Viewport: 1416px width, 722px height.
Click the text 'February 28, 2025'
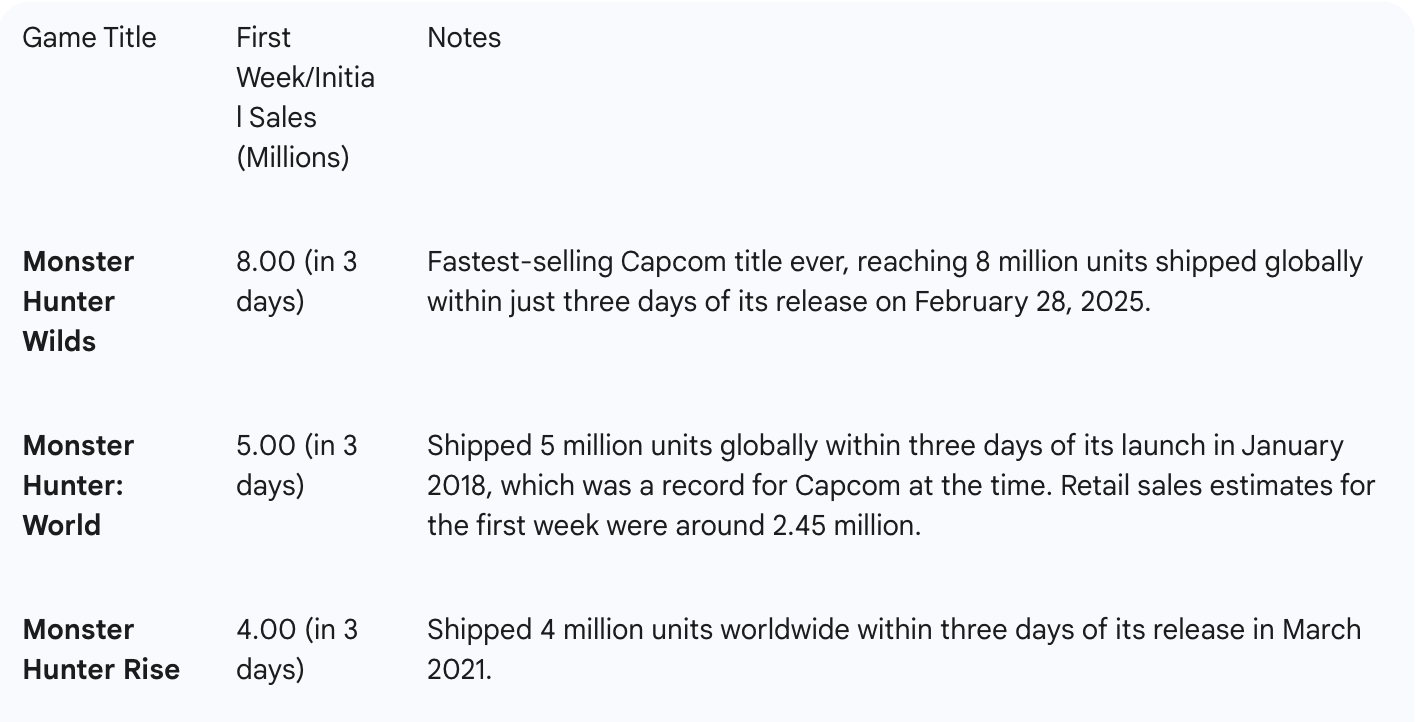(x=1031, y=301)
